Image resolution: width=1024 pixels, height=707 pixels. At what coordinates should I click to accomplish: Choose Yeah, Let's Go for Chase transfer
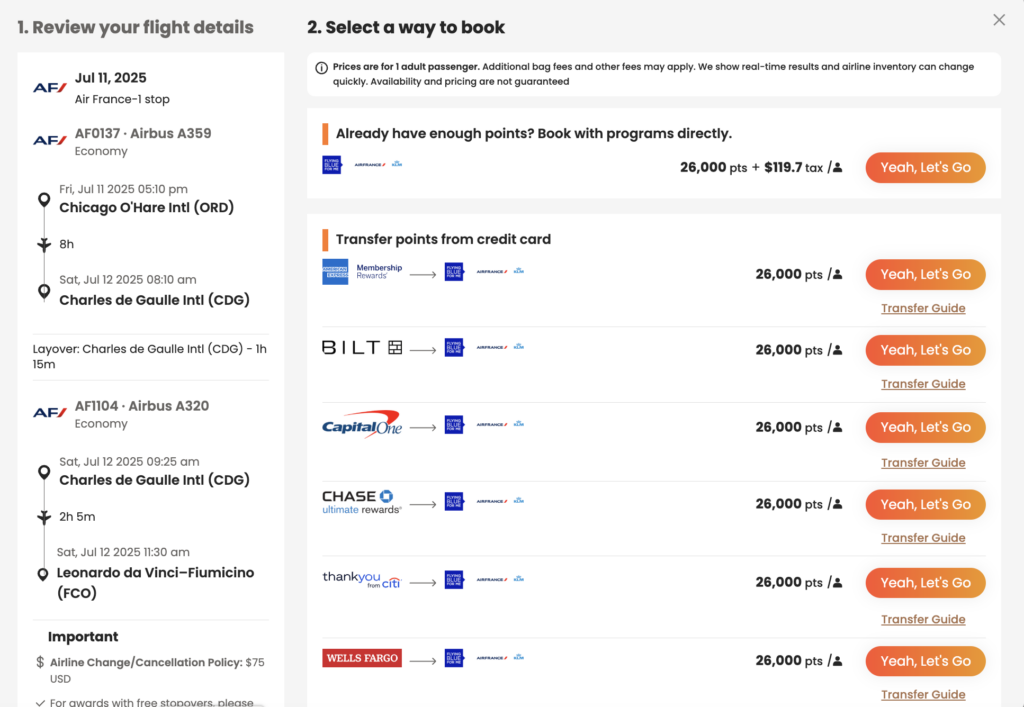click(x=925, y=505)
